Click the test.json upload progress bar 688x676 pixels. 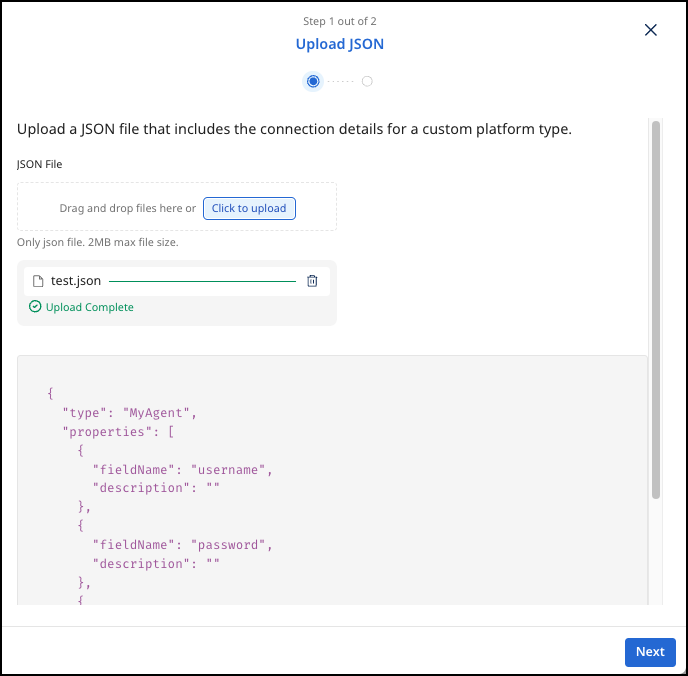(x=202, y=281)
